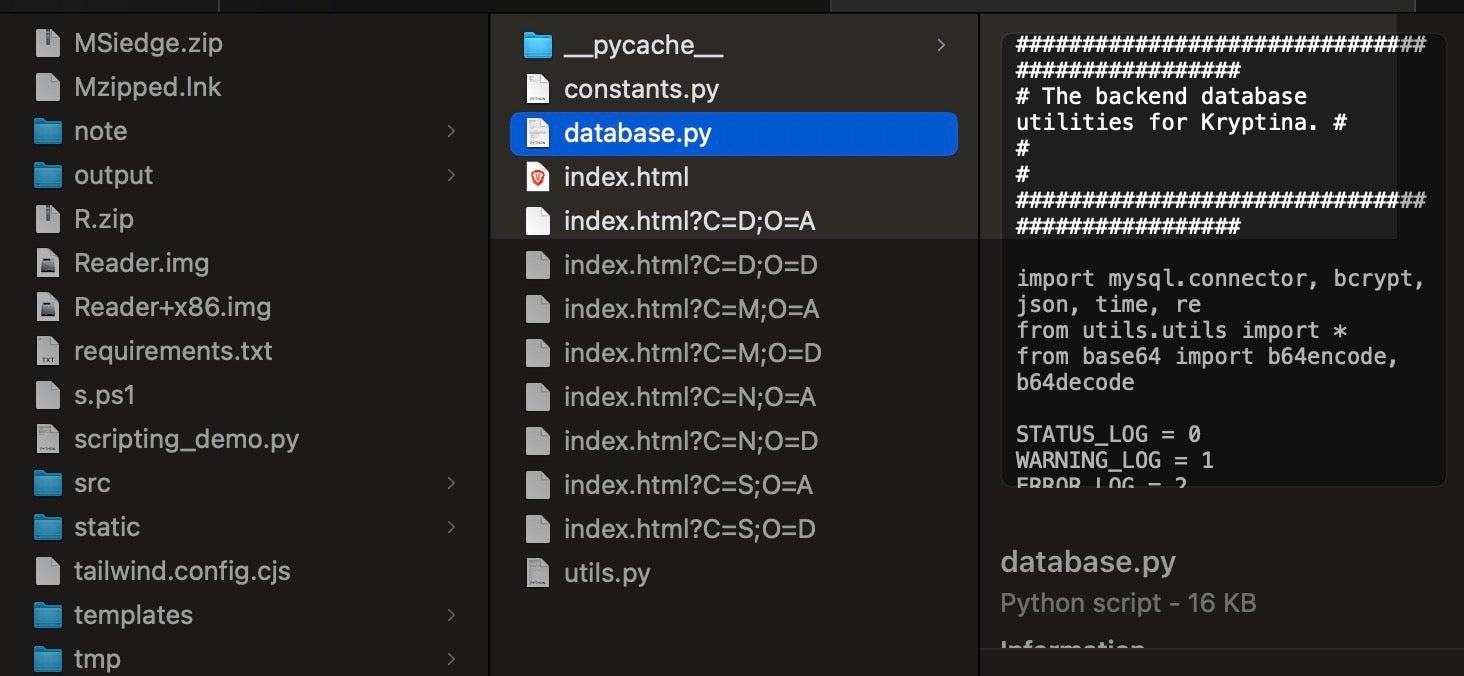Select index.html?C=D;O=A file
1464x676 pixels.
click(x=689, y=221)
